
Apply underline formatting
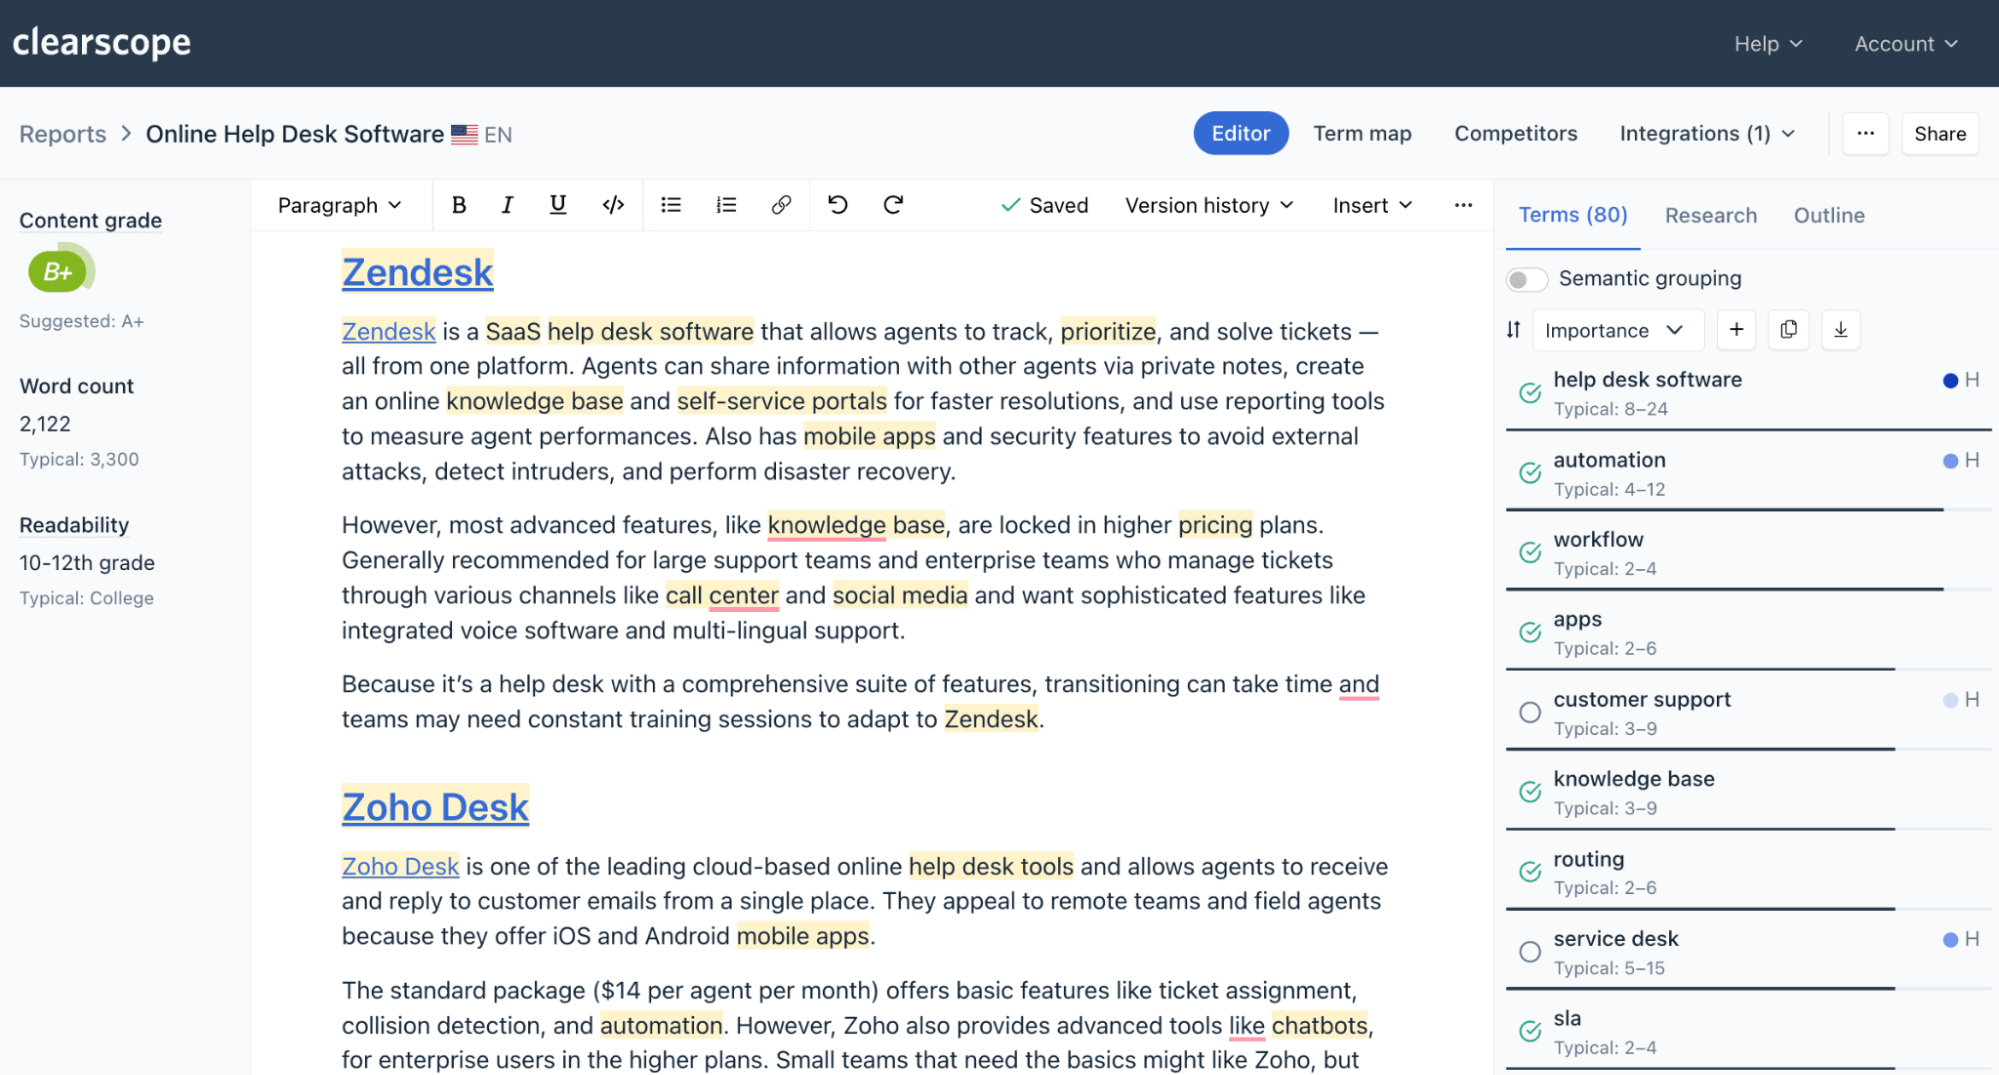[558, 205]
